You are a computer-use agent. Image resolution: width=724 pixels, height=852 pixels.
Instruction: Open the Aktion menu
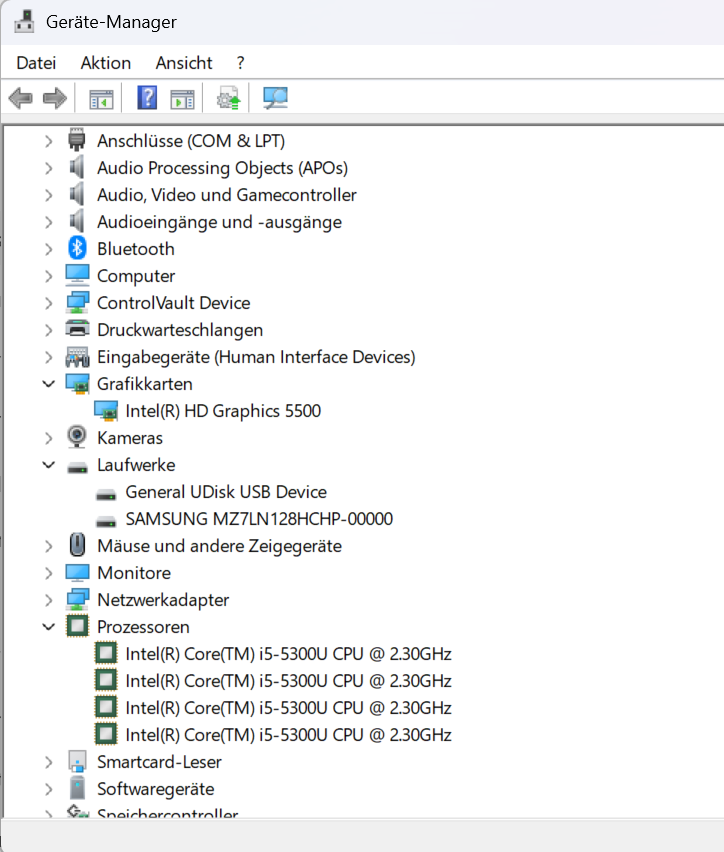tap(106, 63)
